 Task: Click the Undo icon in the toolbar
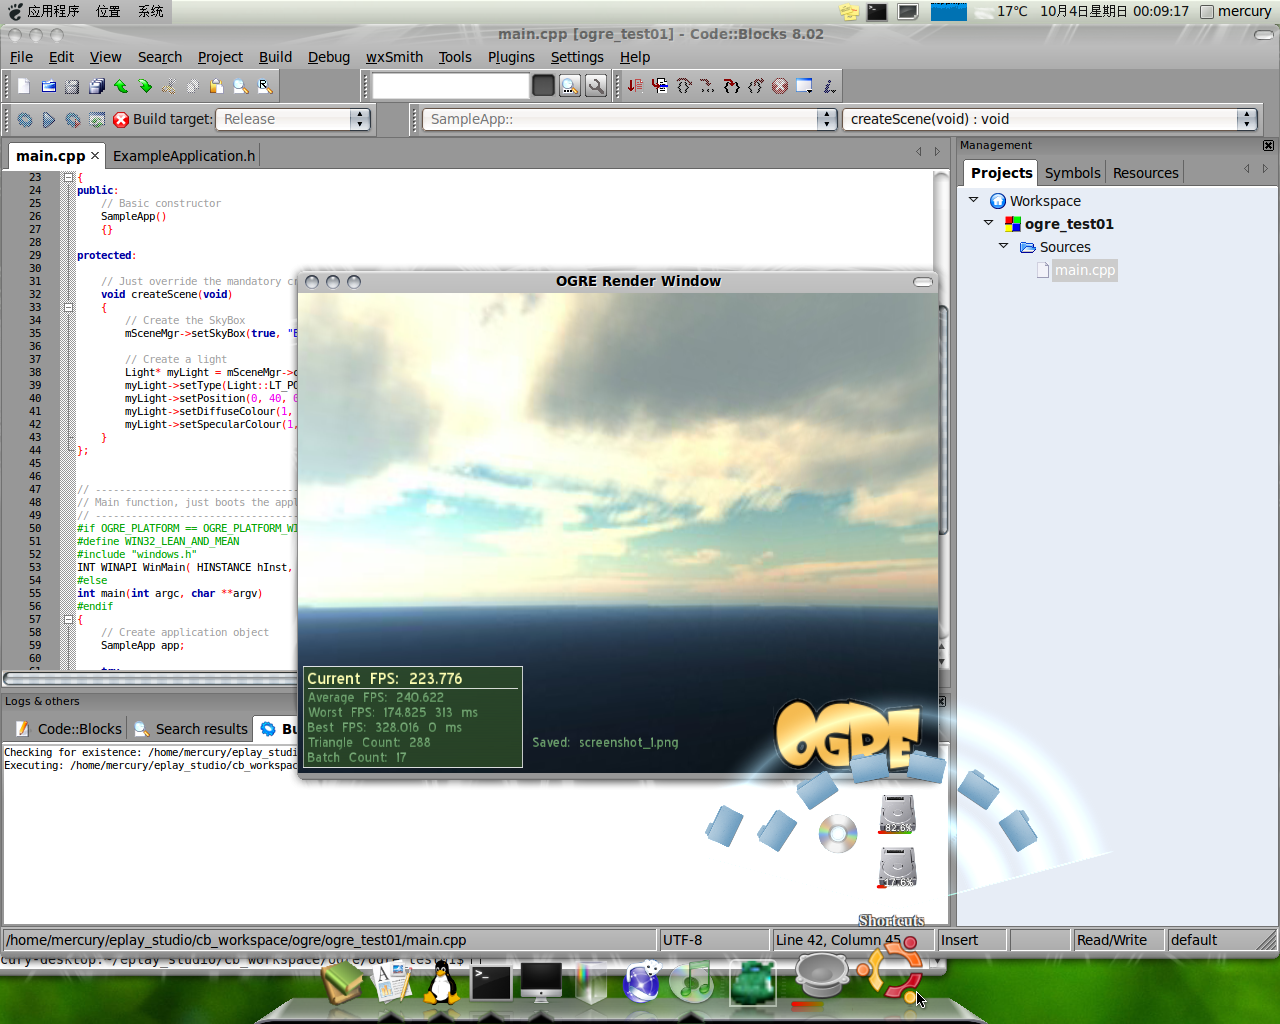pyautogui.click(x=122, y=85)
